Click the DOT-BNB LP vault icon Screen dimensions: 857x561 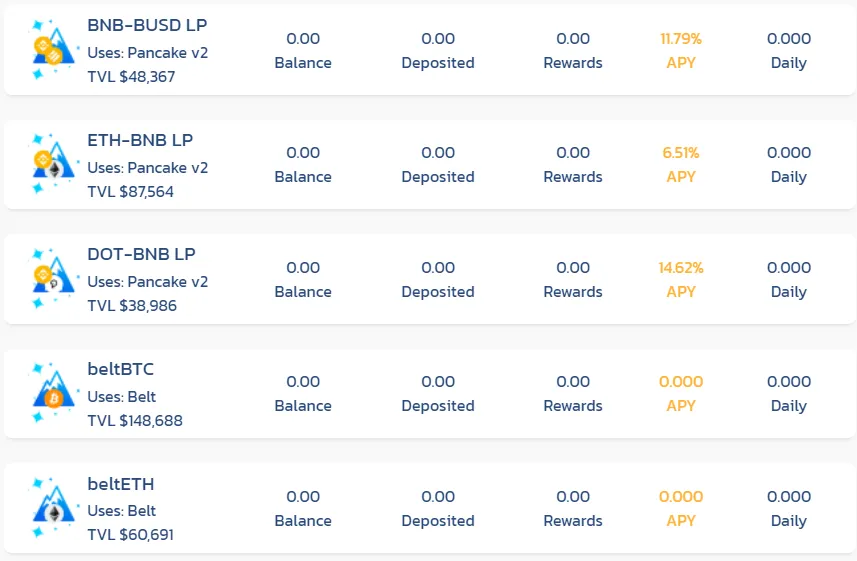(x=54, y=279)
